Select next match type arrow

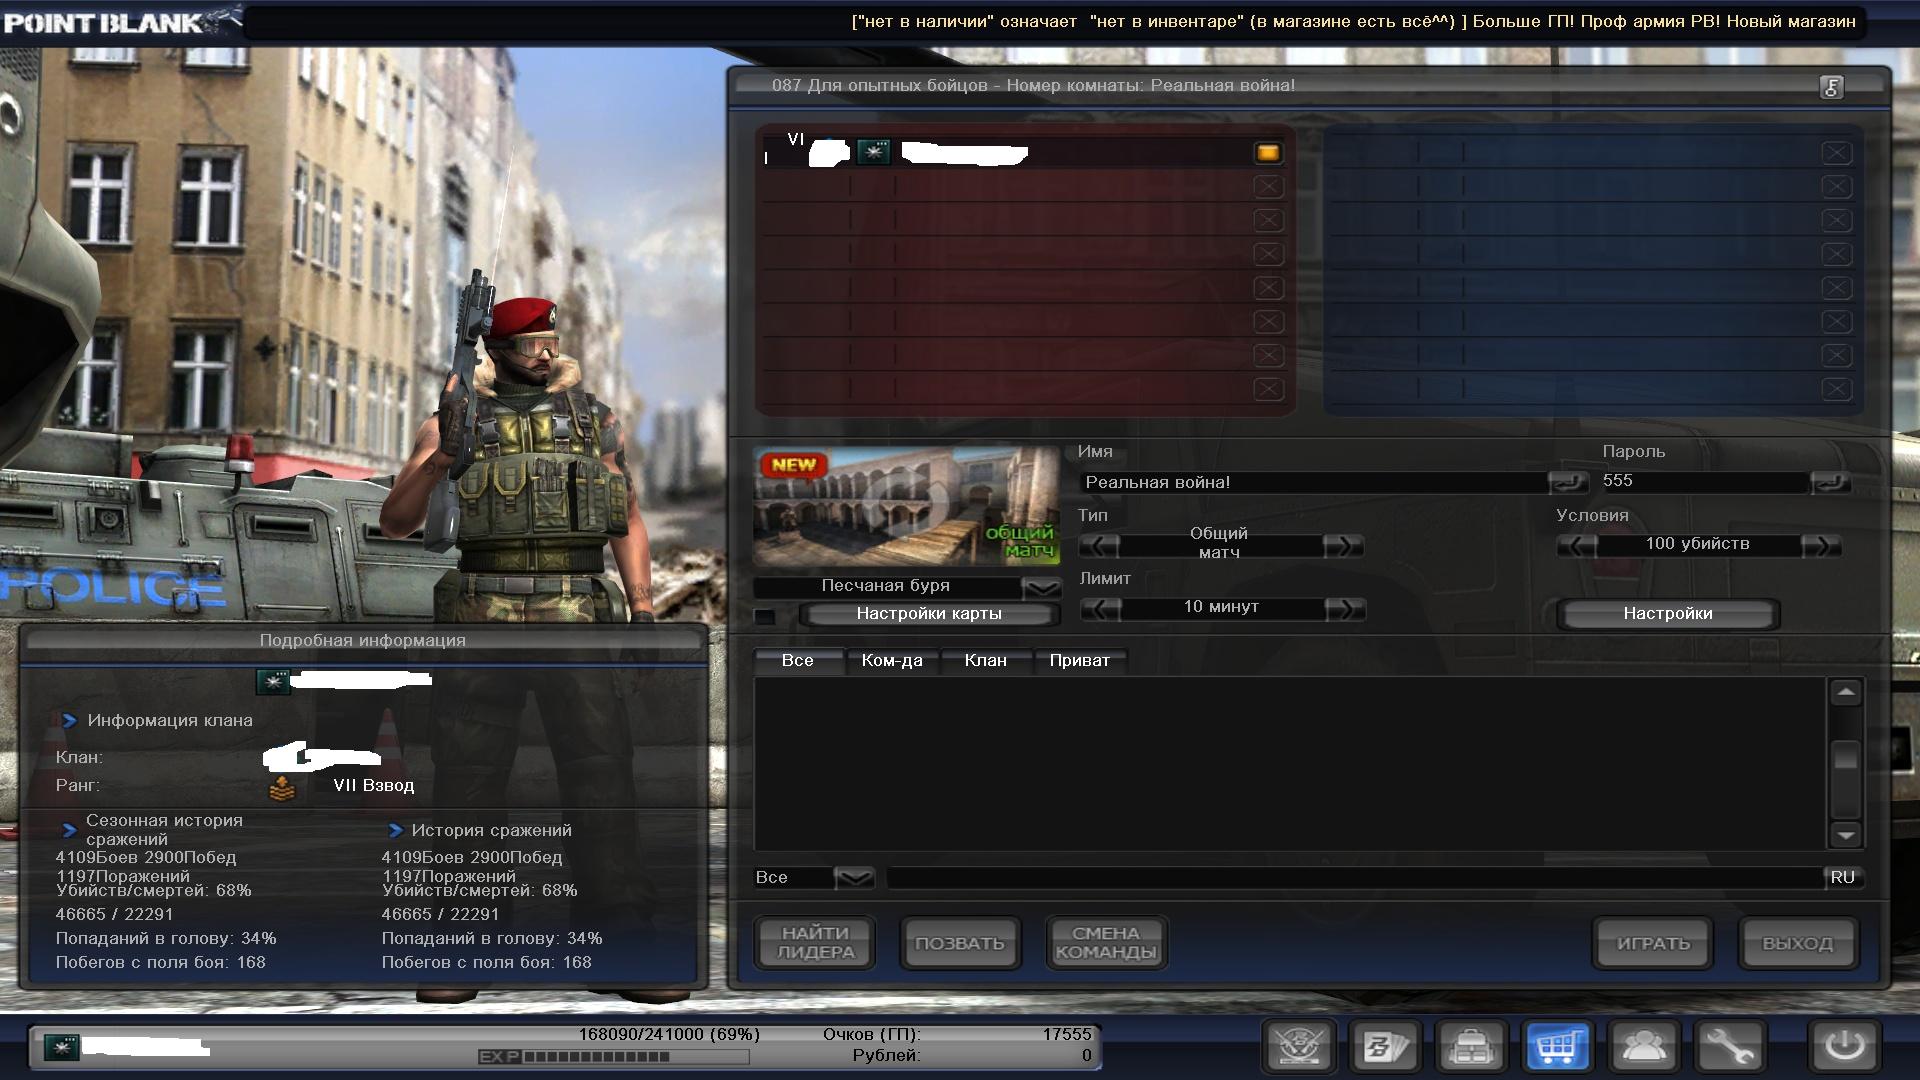click(x=1342, y=545)
